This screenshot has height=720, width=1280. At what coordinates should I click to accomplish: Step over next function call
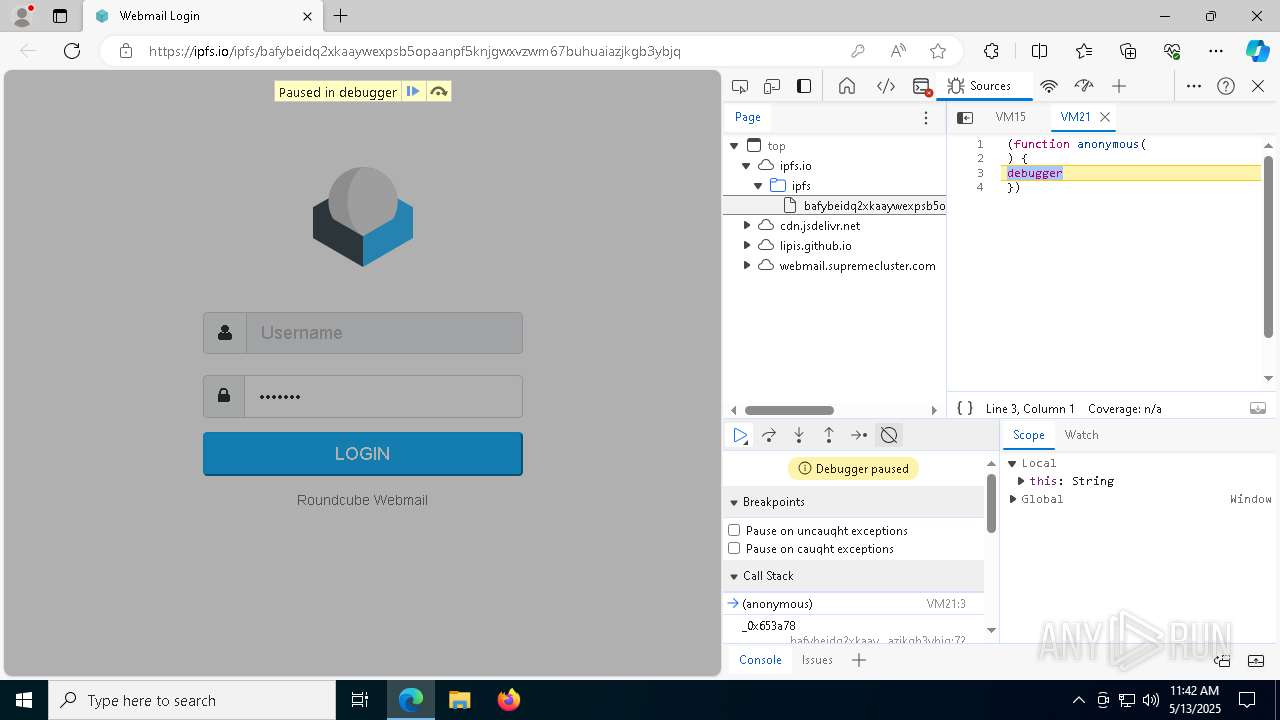(769, 435)
